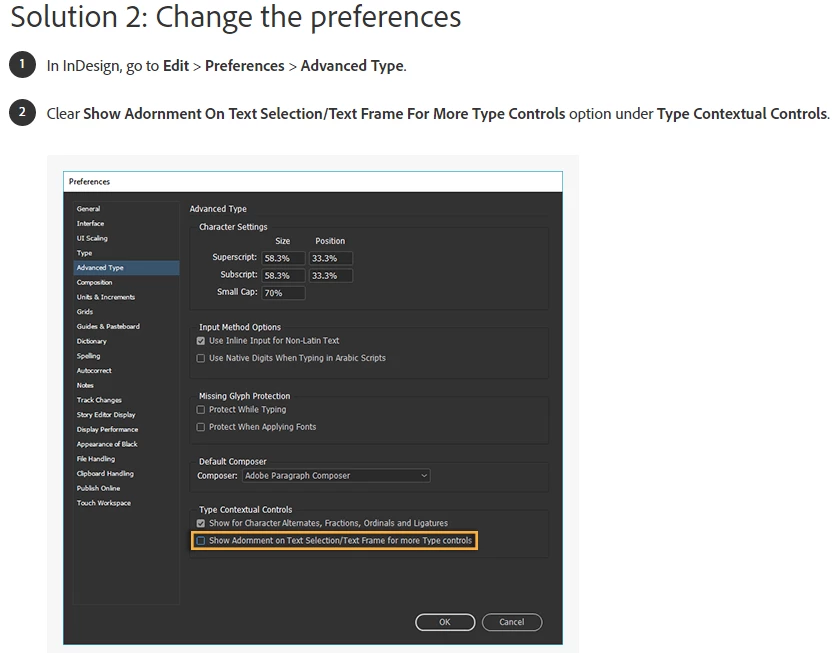Click the 'Input Method Options' group label
Image resolution: width=839 pixels, height=653 pixels.
coord(240,327)
